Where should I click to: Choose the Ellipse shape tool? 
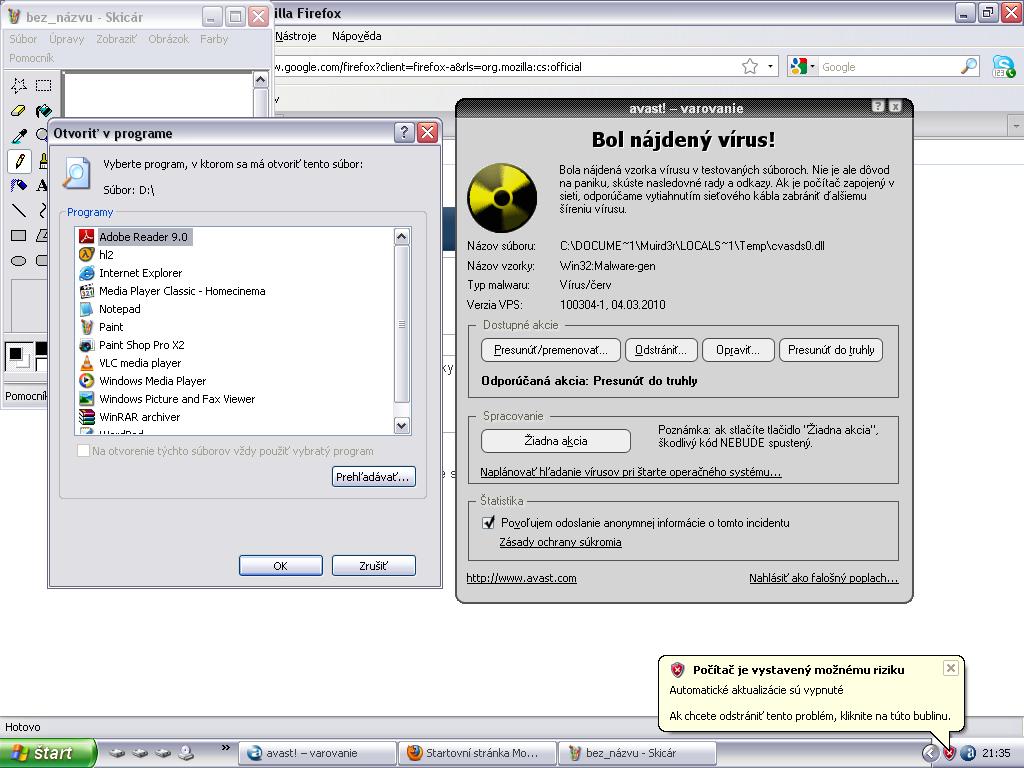[18, 260]
